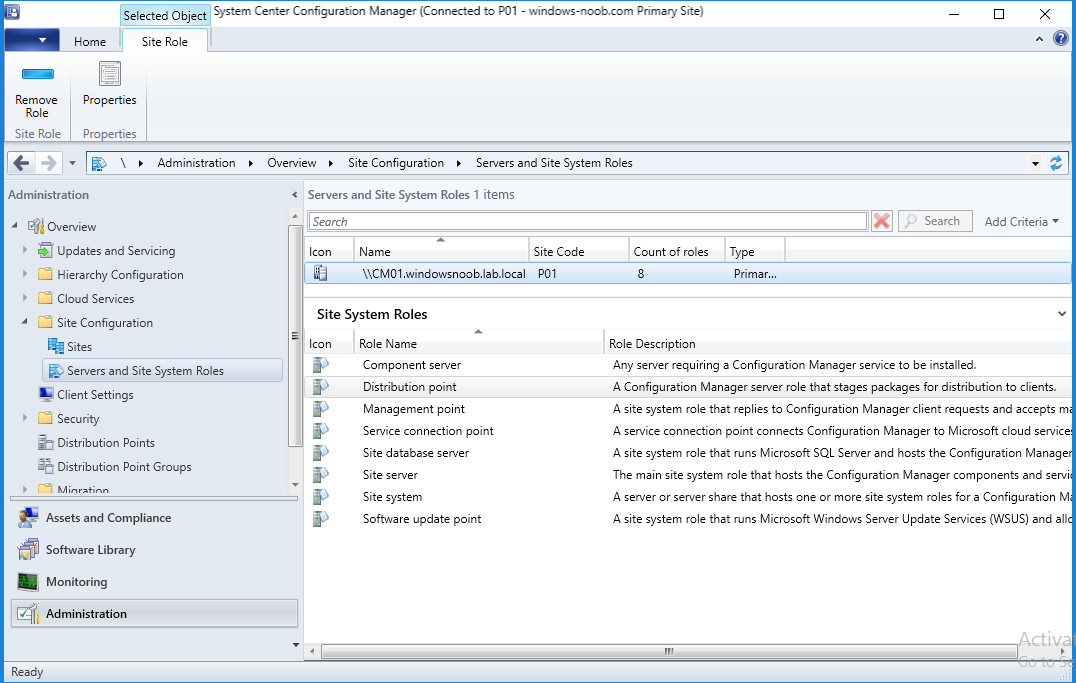
Task: Click inside the Search input field
Action: coord(588,221)
